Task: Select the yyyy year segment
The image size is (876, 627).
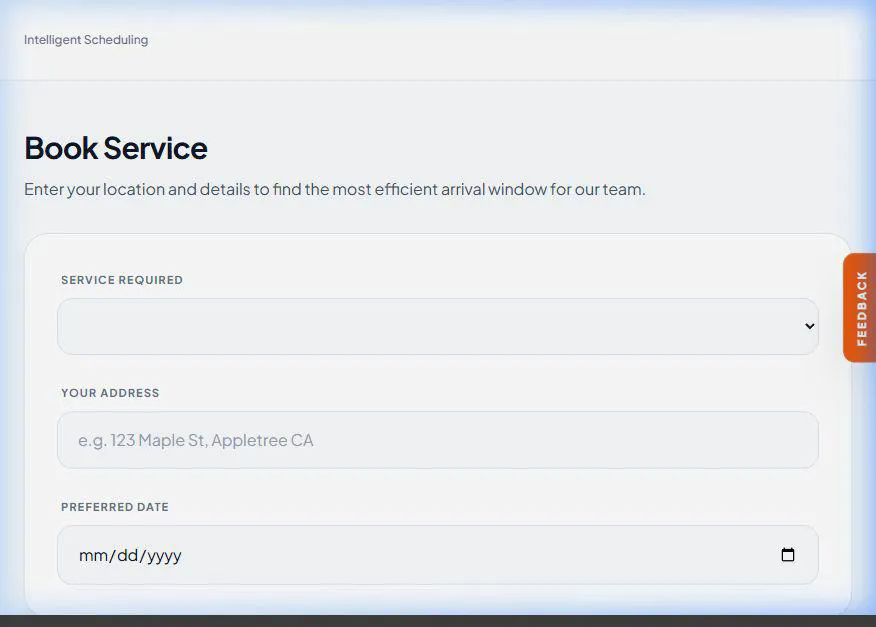Action: coord(164,556)
